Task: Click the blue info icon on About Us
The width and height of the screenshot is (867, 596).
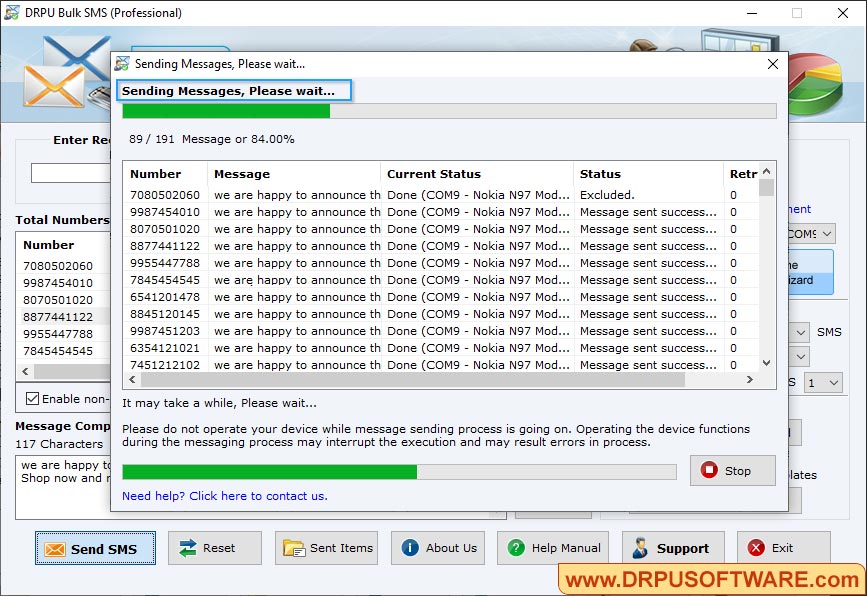Action: [410, 548]
